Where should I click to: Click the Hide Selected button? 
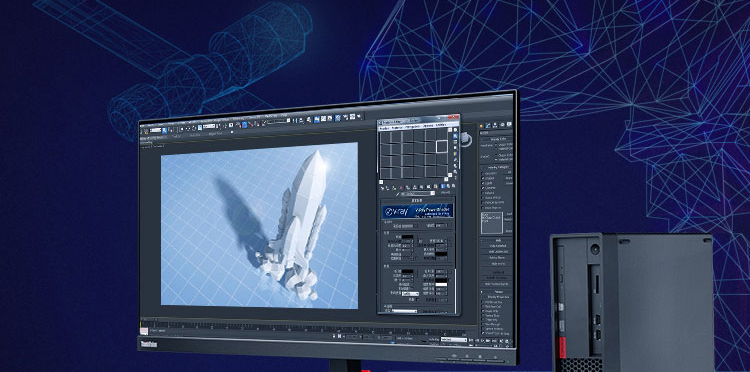pyautogui.click(x=496, y=246)
